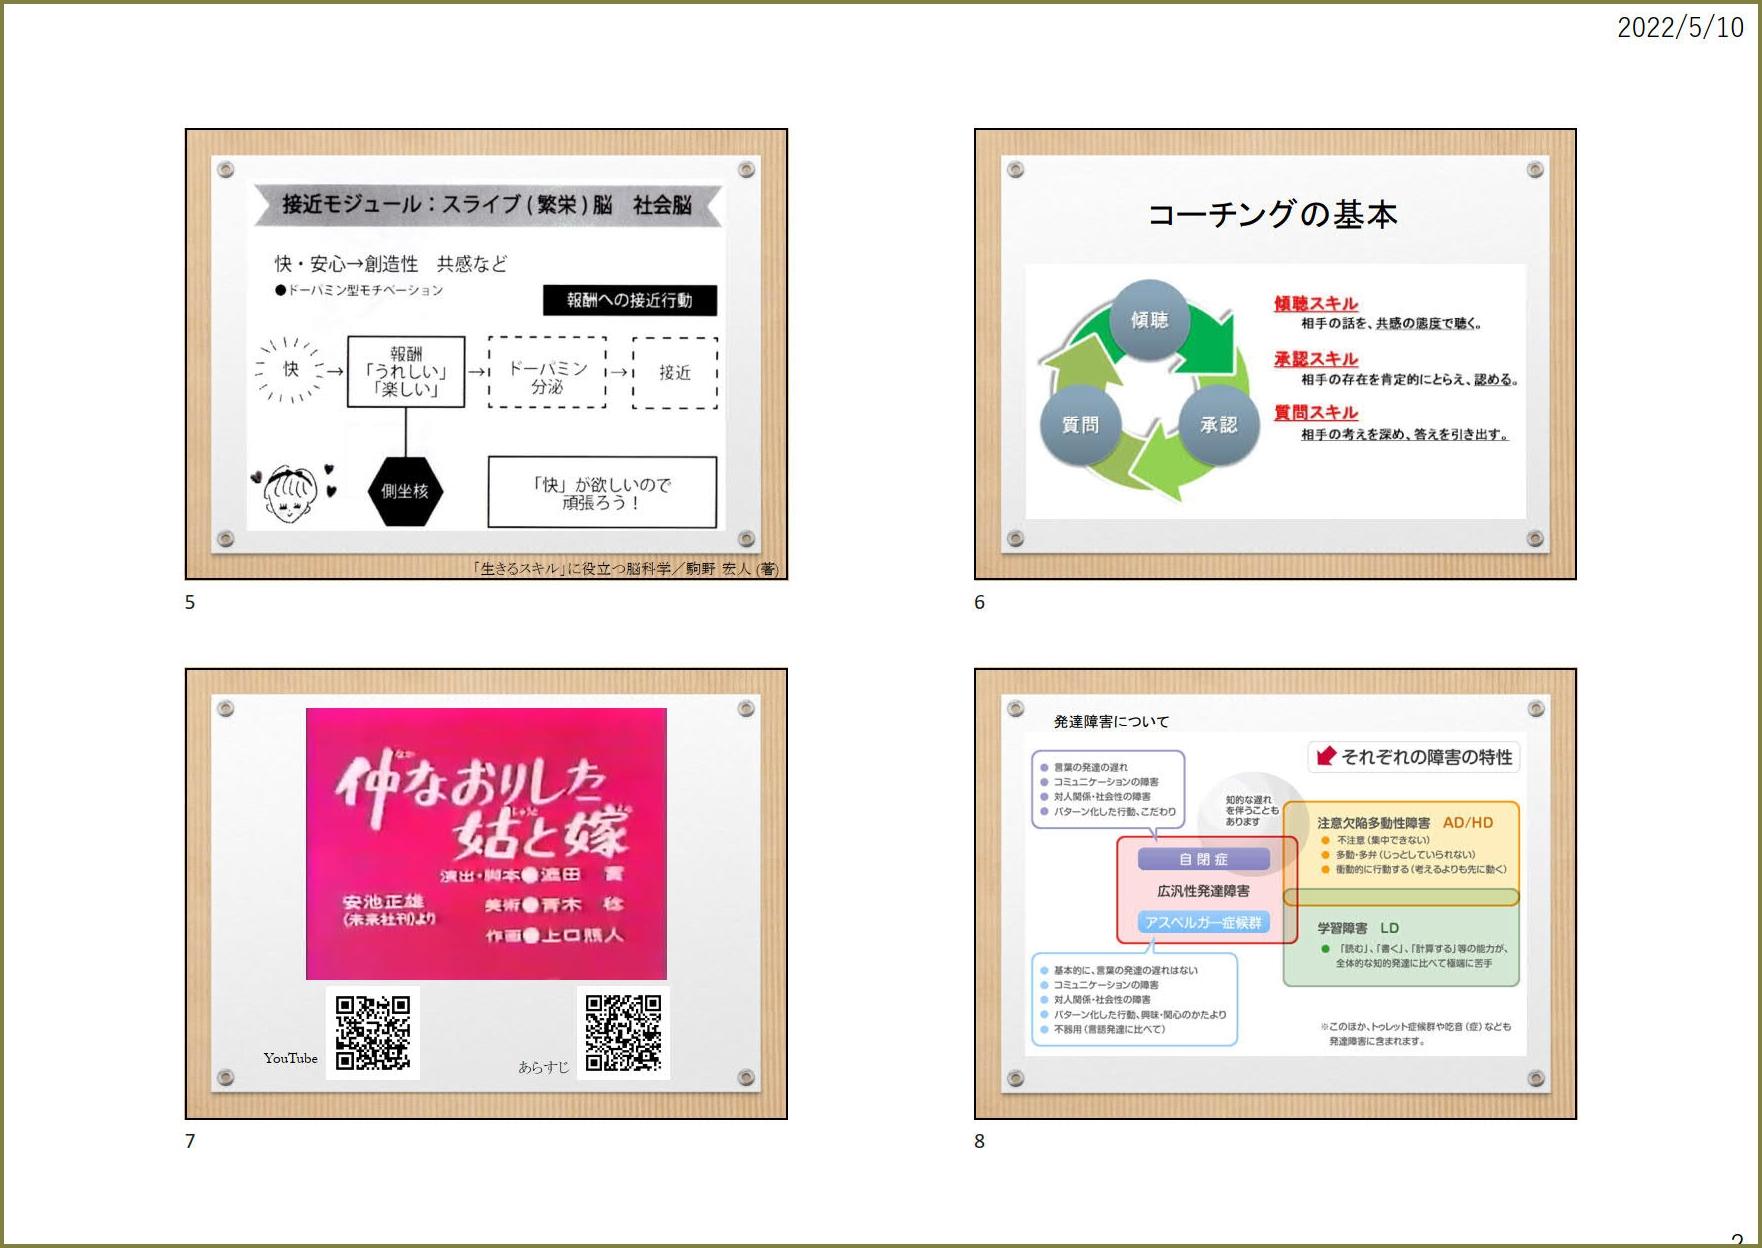Click the YouTube QR code on slide 7
Screen dimensions: 1762x1248
pos(373,1033)
